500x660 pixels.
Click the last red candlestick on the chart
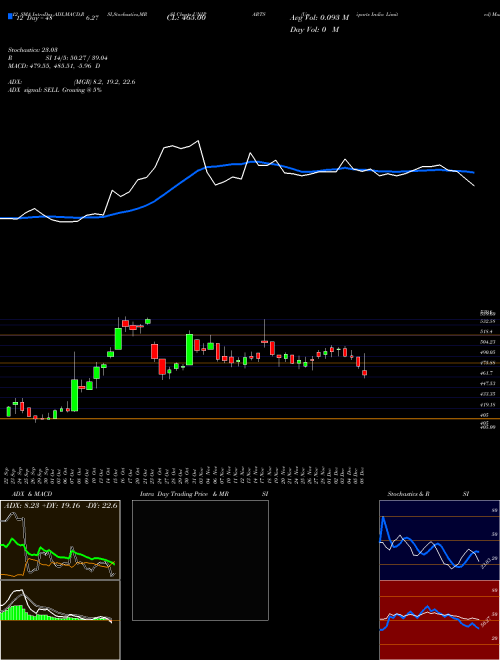[x=364, y=373]
